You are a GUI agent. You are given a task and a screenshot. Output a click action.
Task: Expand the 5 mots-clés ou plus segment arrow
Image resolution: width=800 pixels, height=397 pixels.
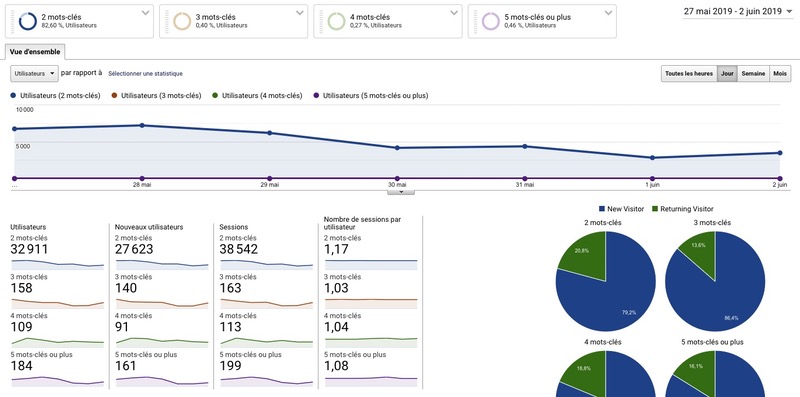[608, 13]
